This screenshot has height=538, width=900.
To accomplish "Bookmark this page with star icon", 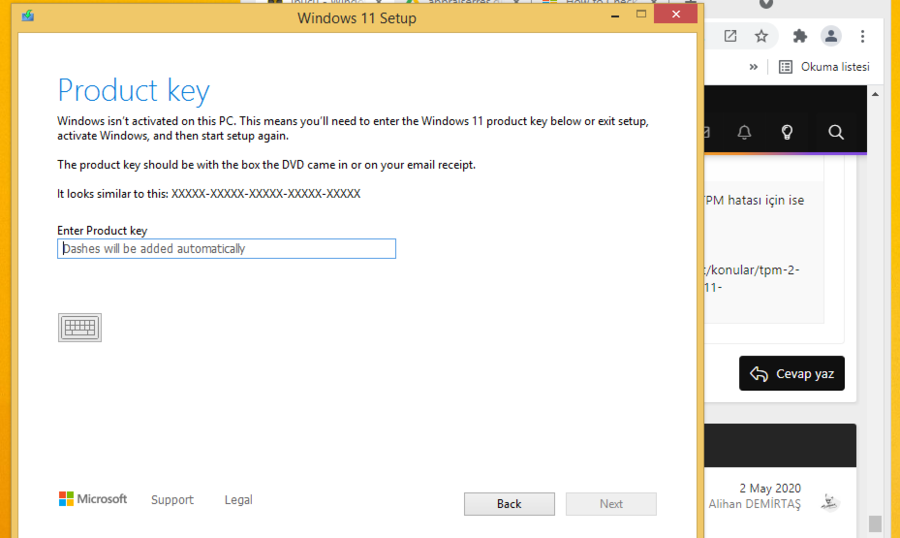I will point(761,36).
